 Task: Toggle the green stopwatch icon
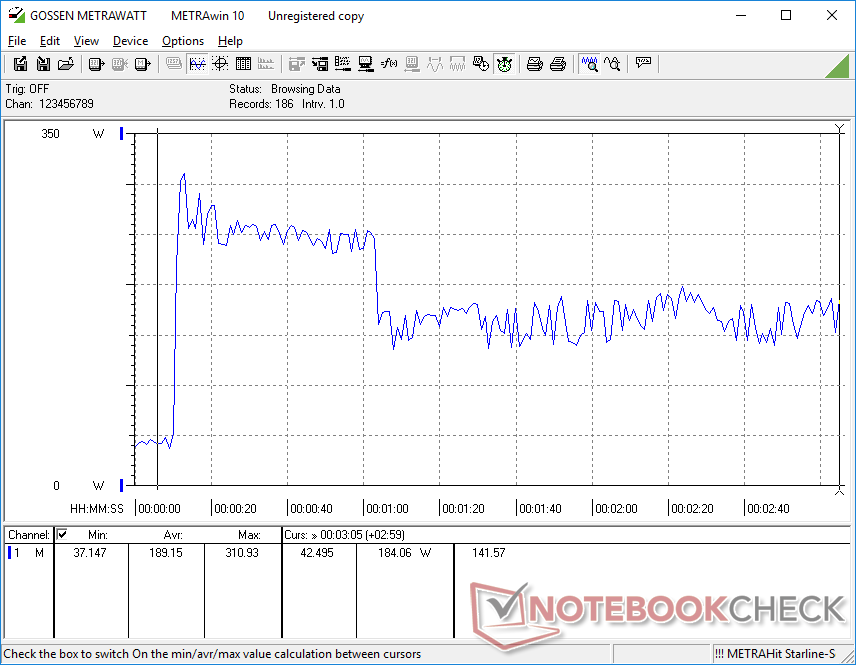pyautogui.click(x=504, y=64)
